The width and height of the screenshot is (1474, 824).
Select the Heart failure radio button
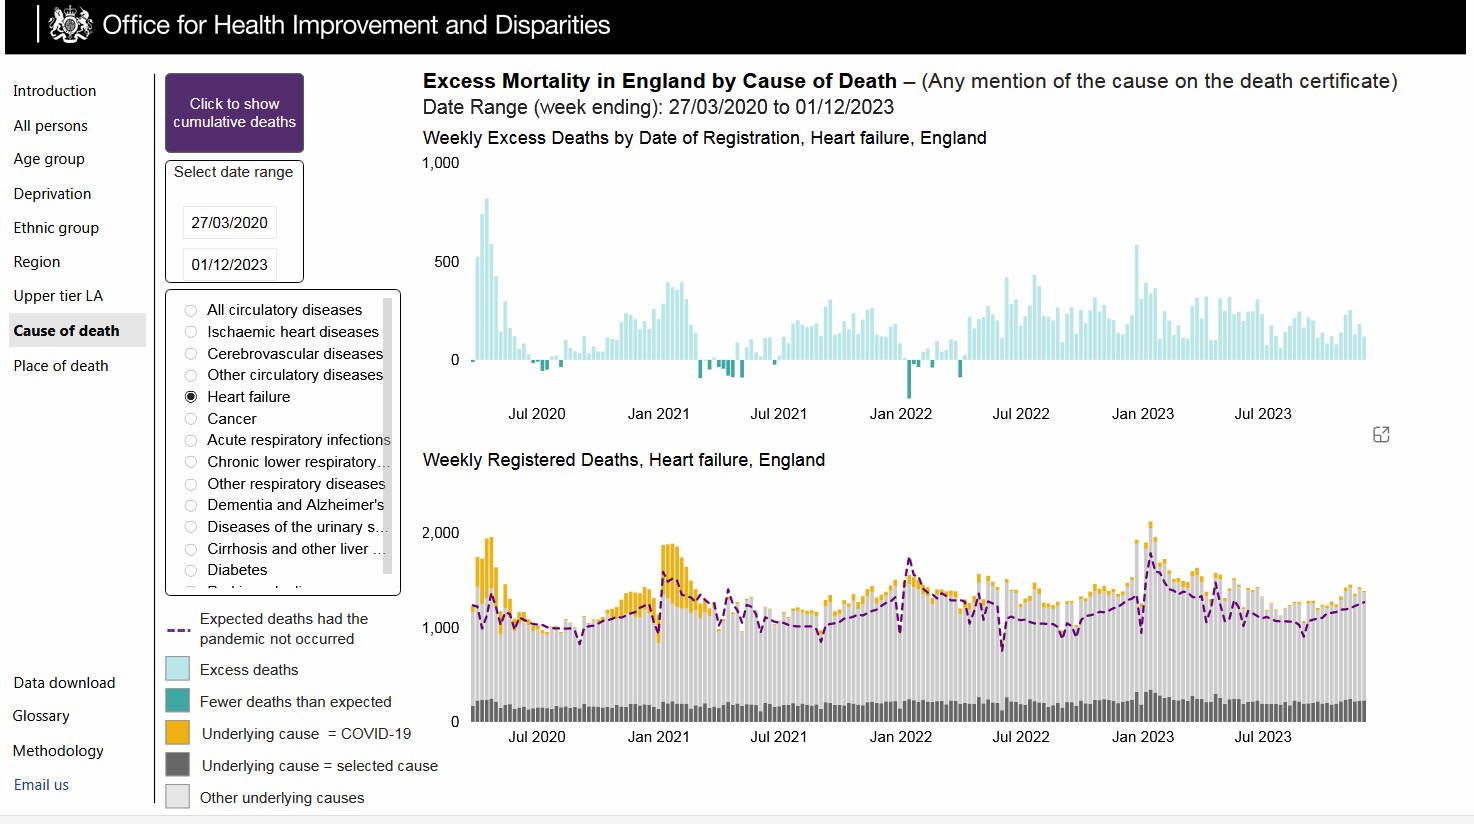click(x=191, y=397)
